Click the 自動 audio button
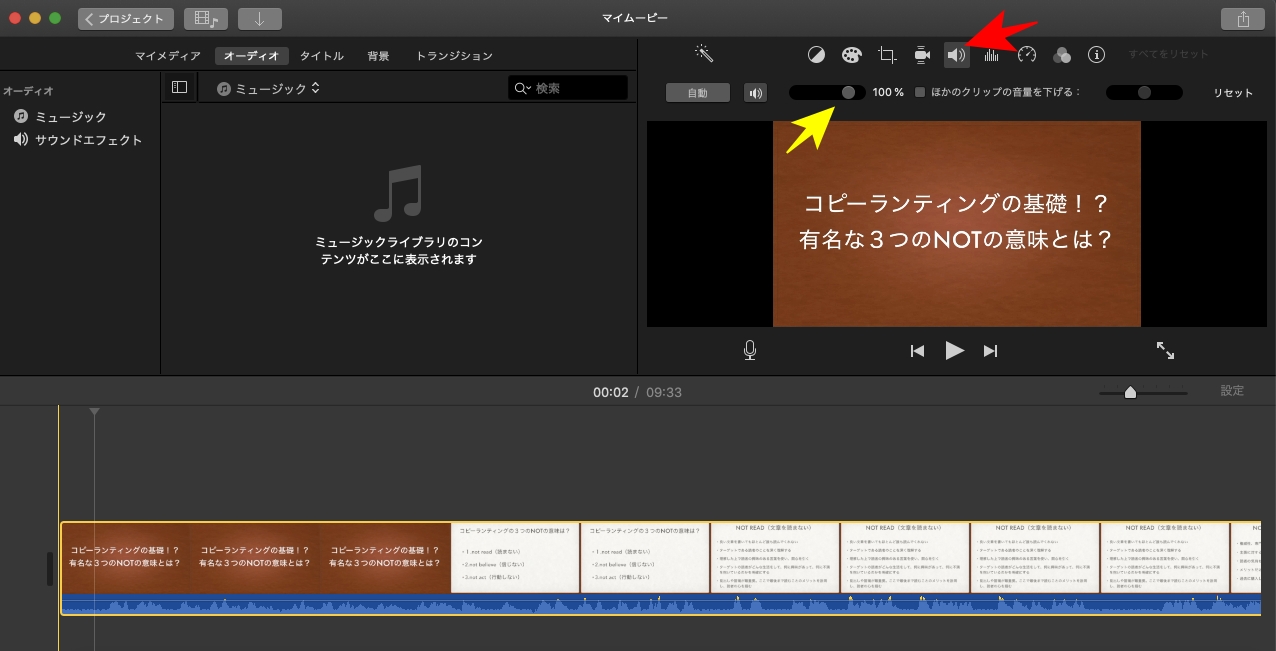1276x651 pixels. pos(697,93)
